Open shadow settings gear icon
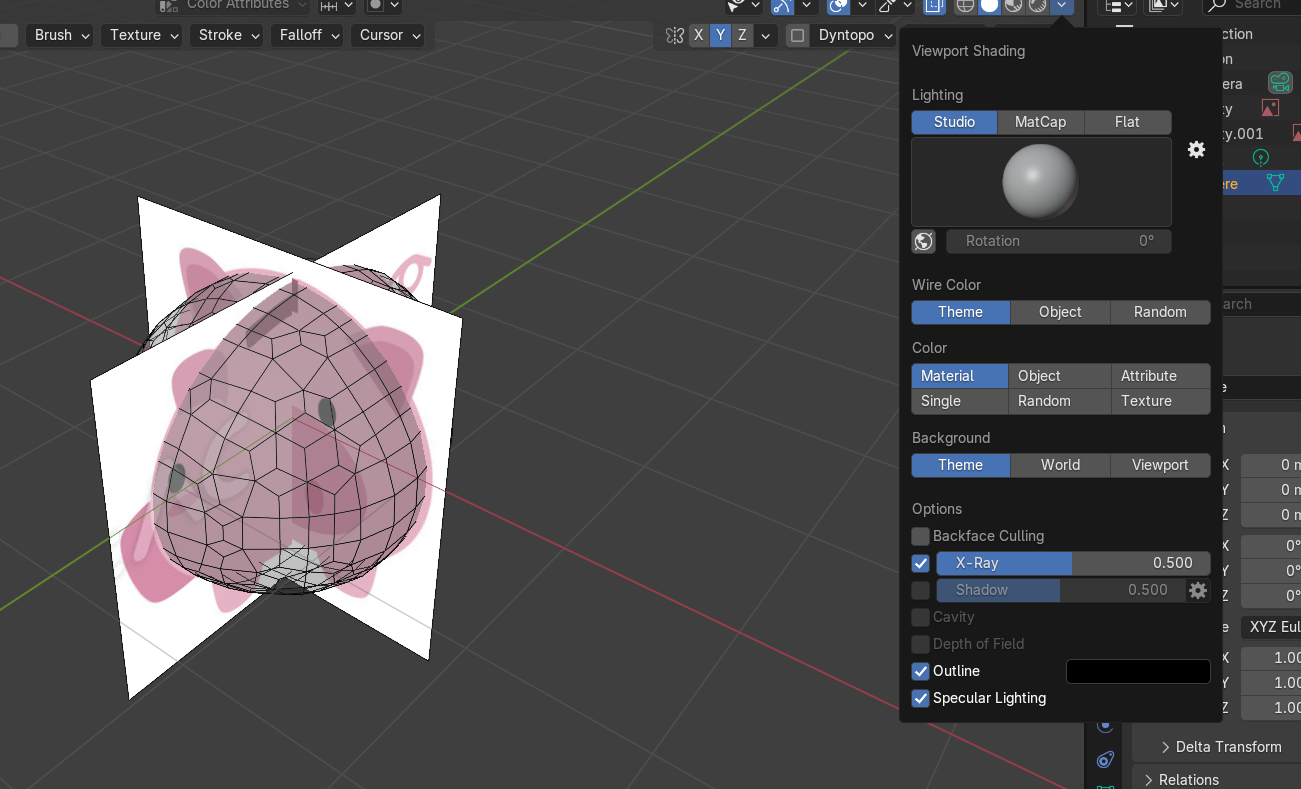The image size is (1301, 789). pos(1198,590)
